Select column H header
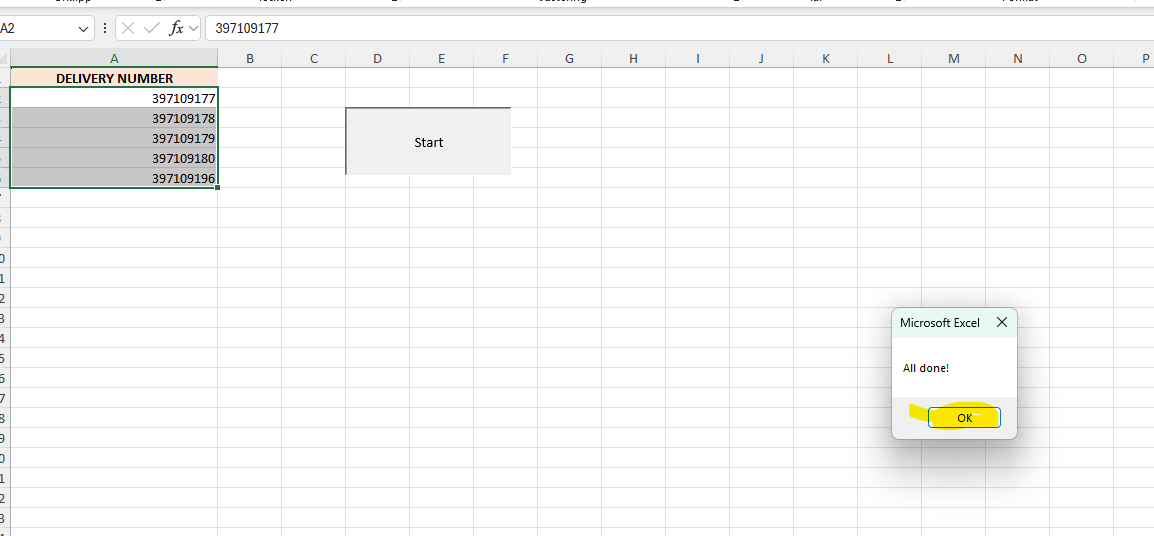This screenshot has height=536, width=1154. point(633,58)
